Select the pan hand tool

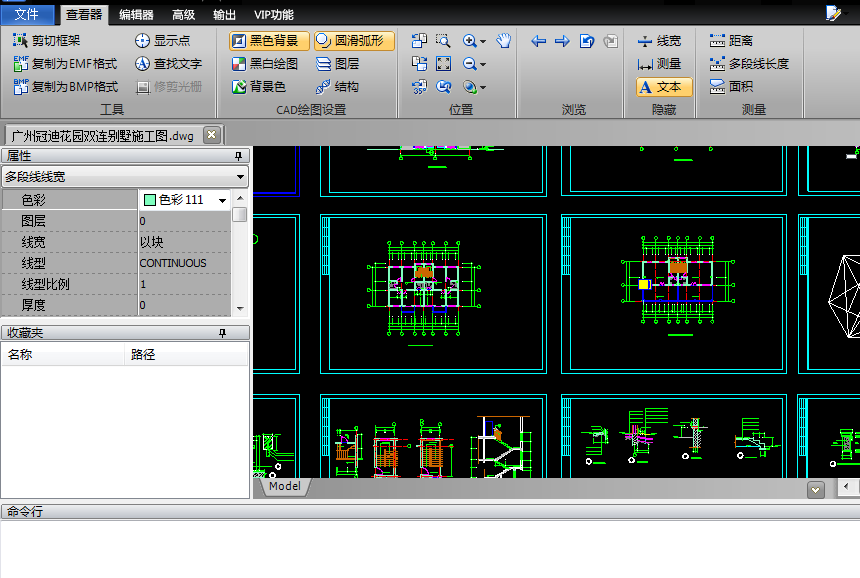pos(503,41)
